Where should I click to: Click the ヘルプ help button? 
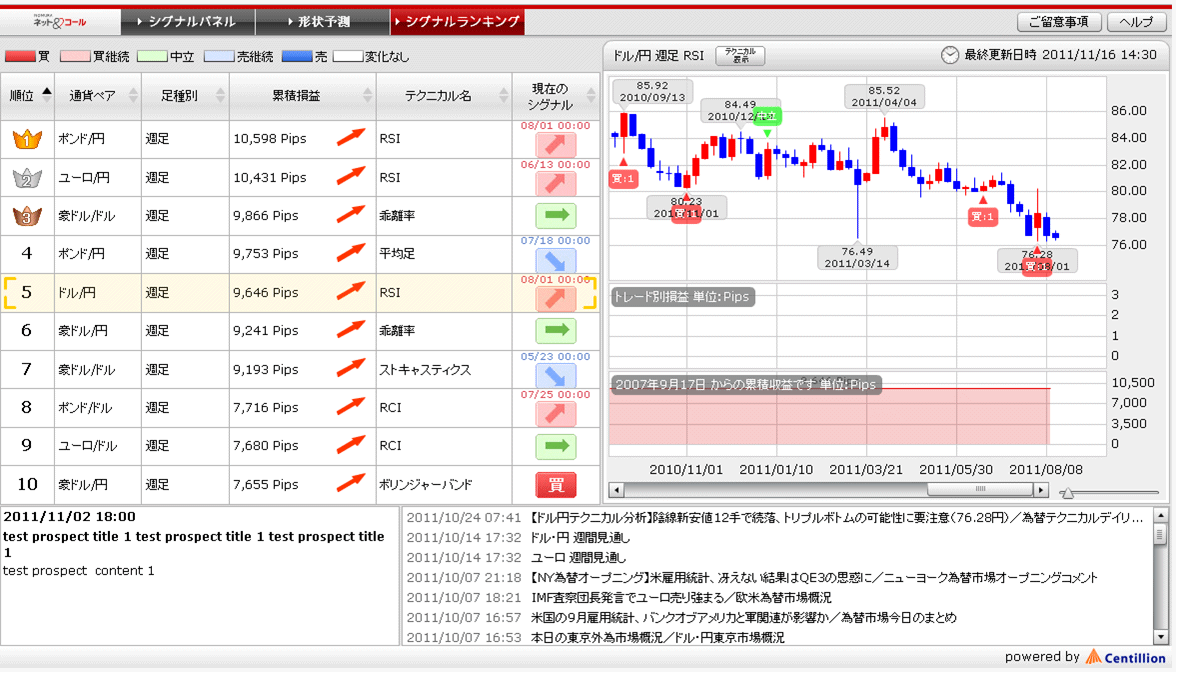click(1136, 22)
